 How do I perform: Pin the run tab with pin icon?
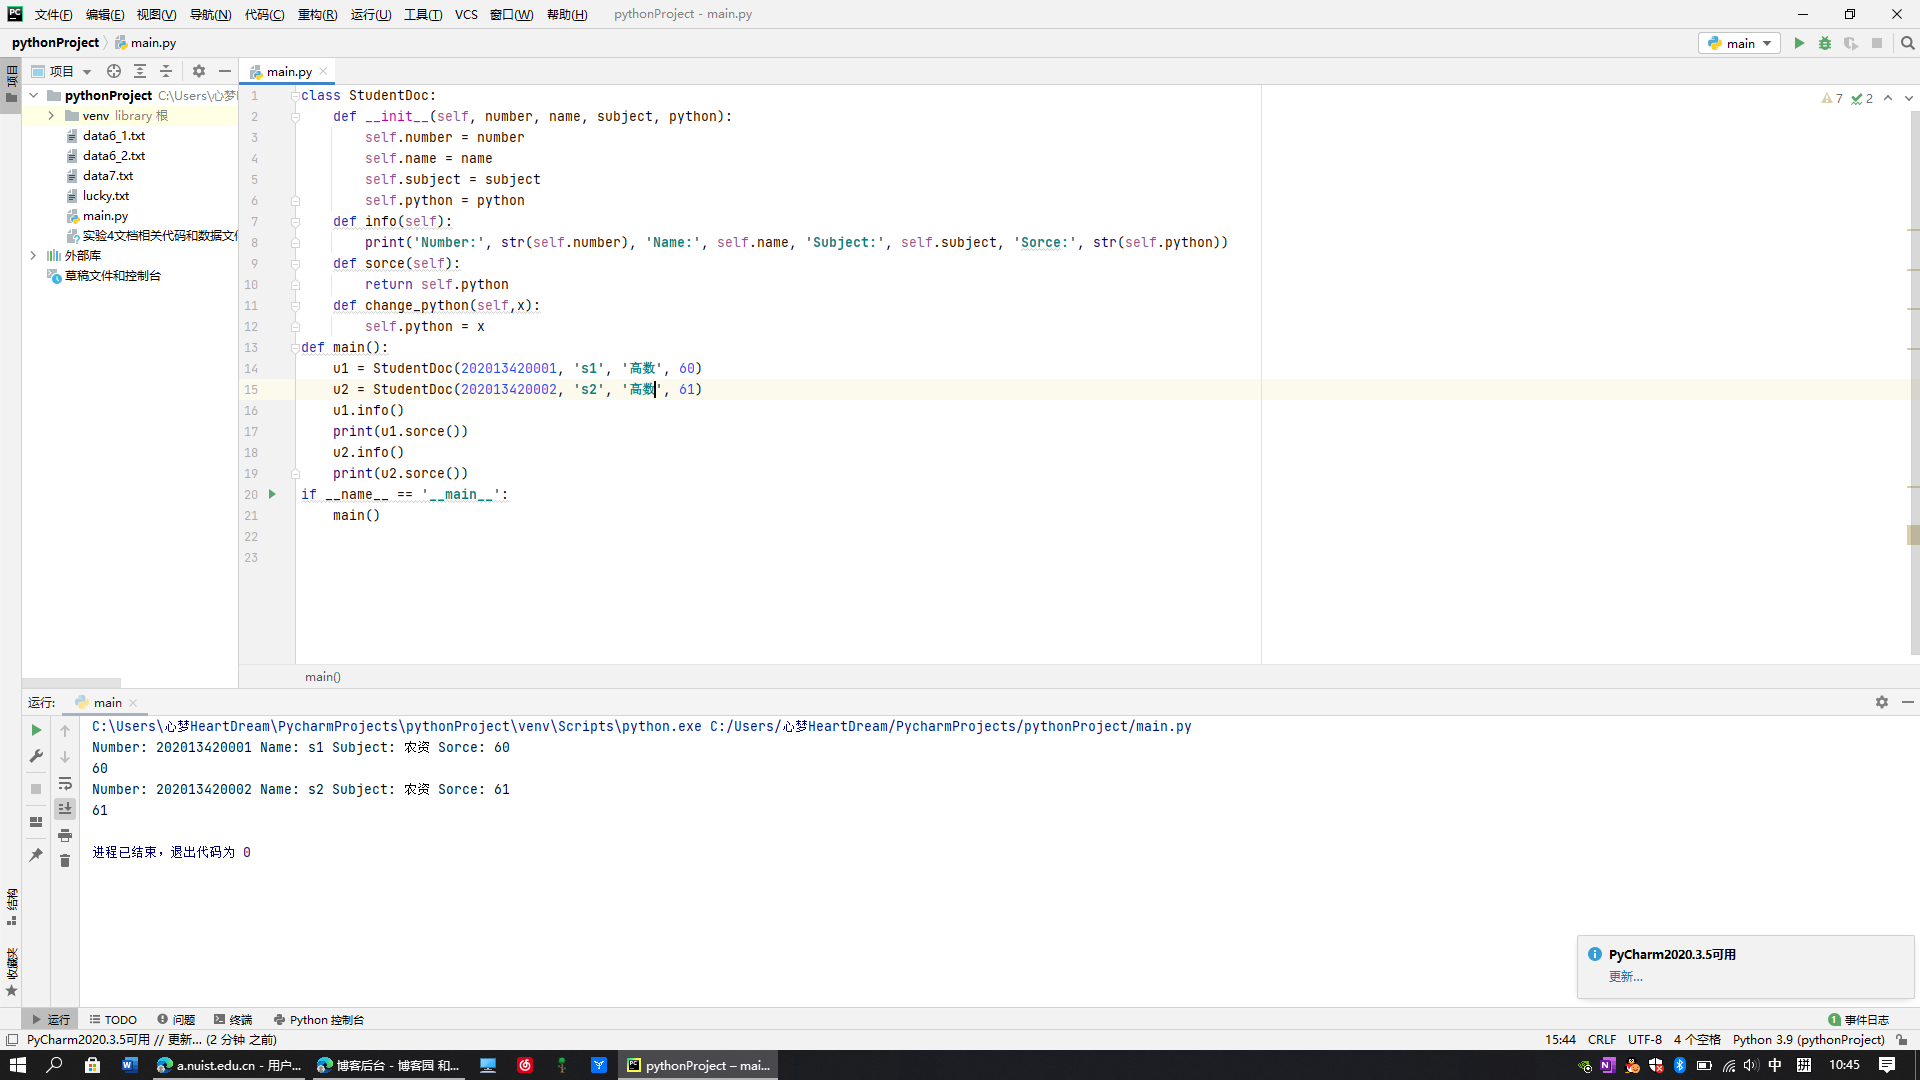[x=36, y=855]
